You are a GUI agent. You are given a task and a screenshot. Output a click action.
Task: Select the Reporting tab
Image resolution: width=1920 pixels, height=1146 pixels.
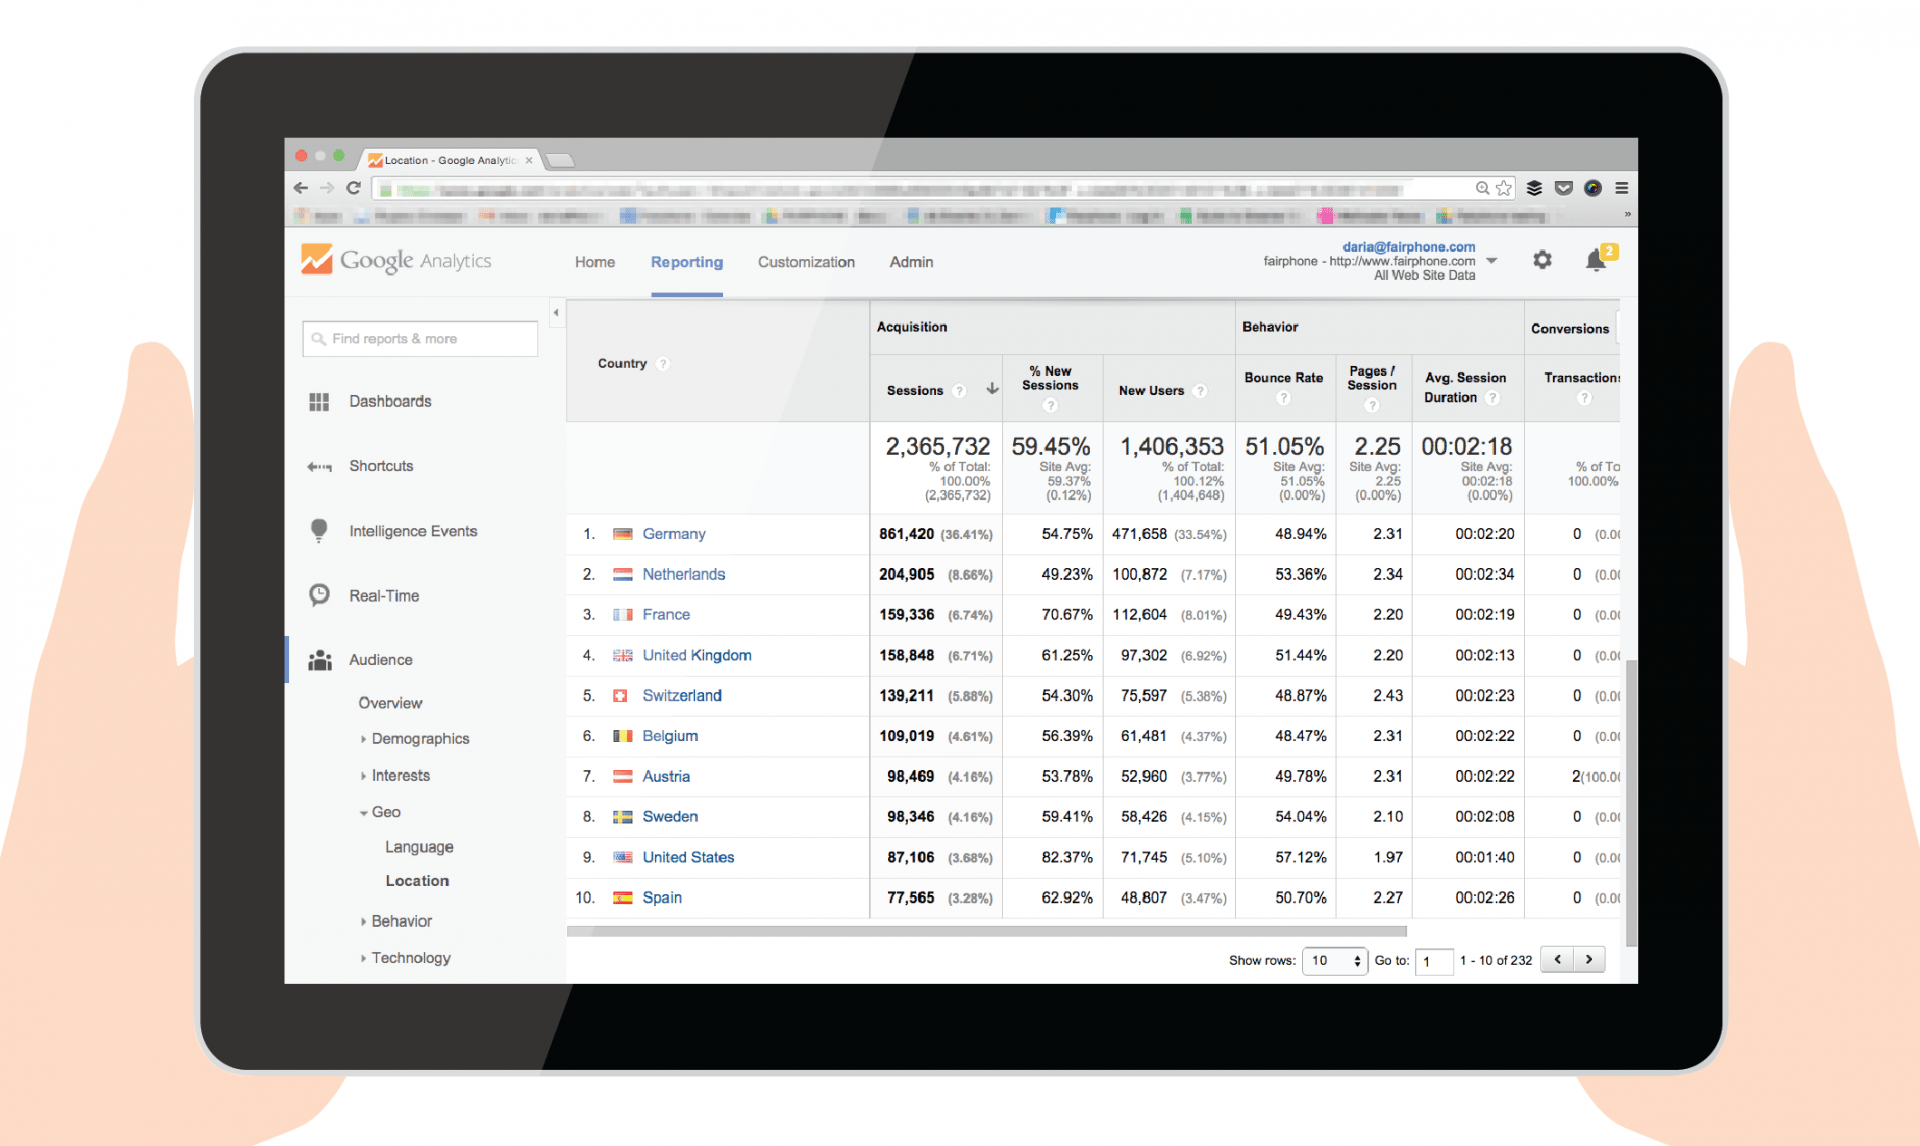pos(687,262)
